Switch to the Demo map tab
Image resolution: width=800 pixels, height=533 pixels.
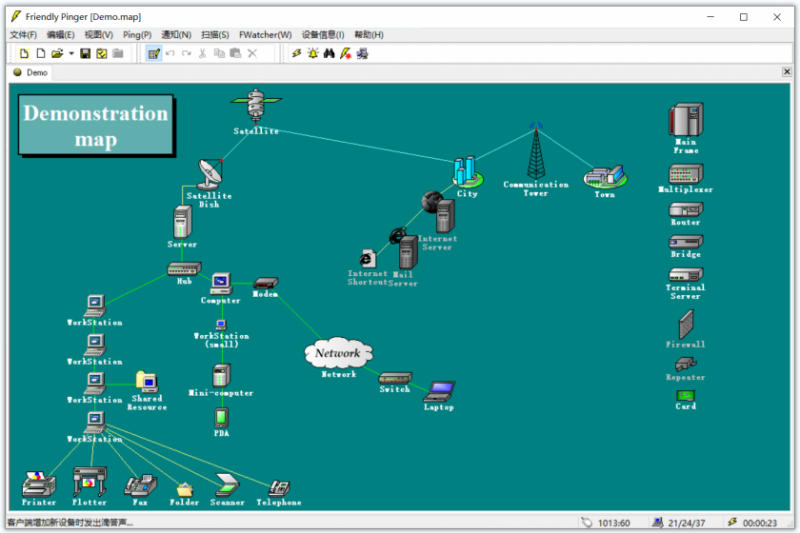(x=31, y=72)
